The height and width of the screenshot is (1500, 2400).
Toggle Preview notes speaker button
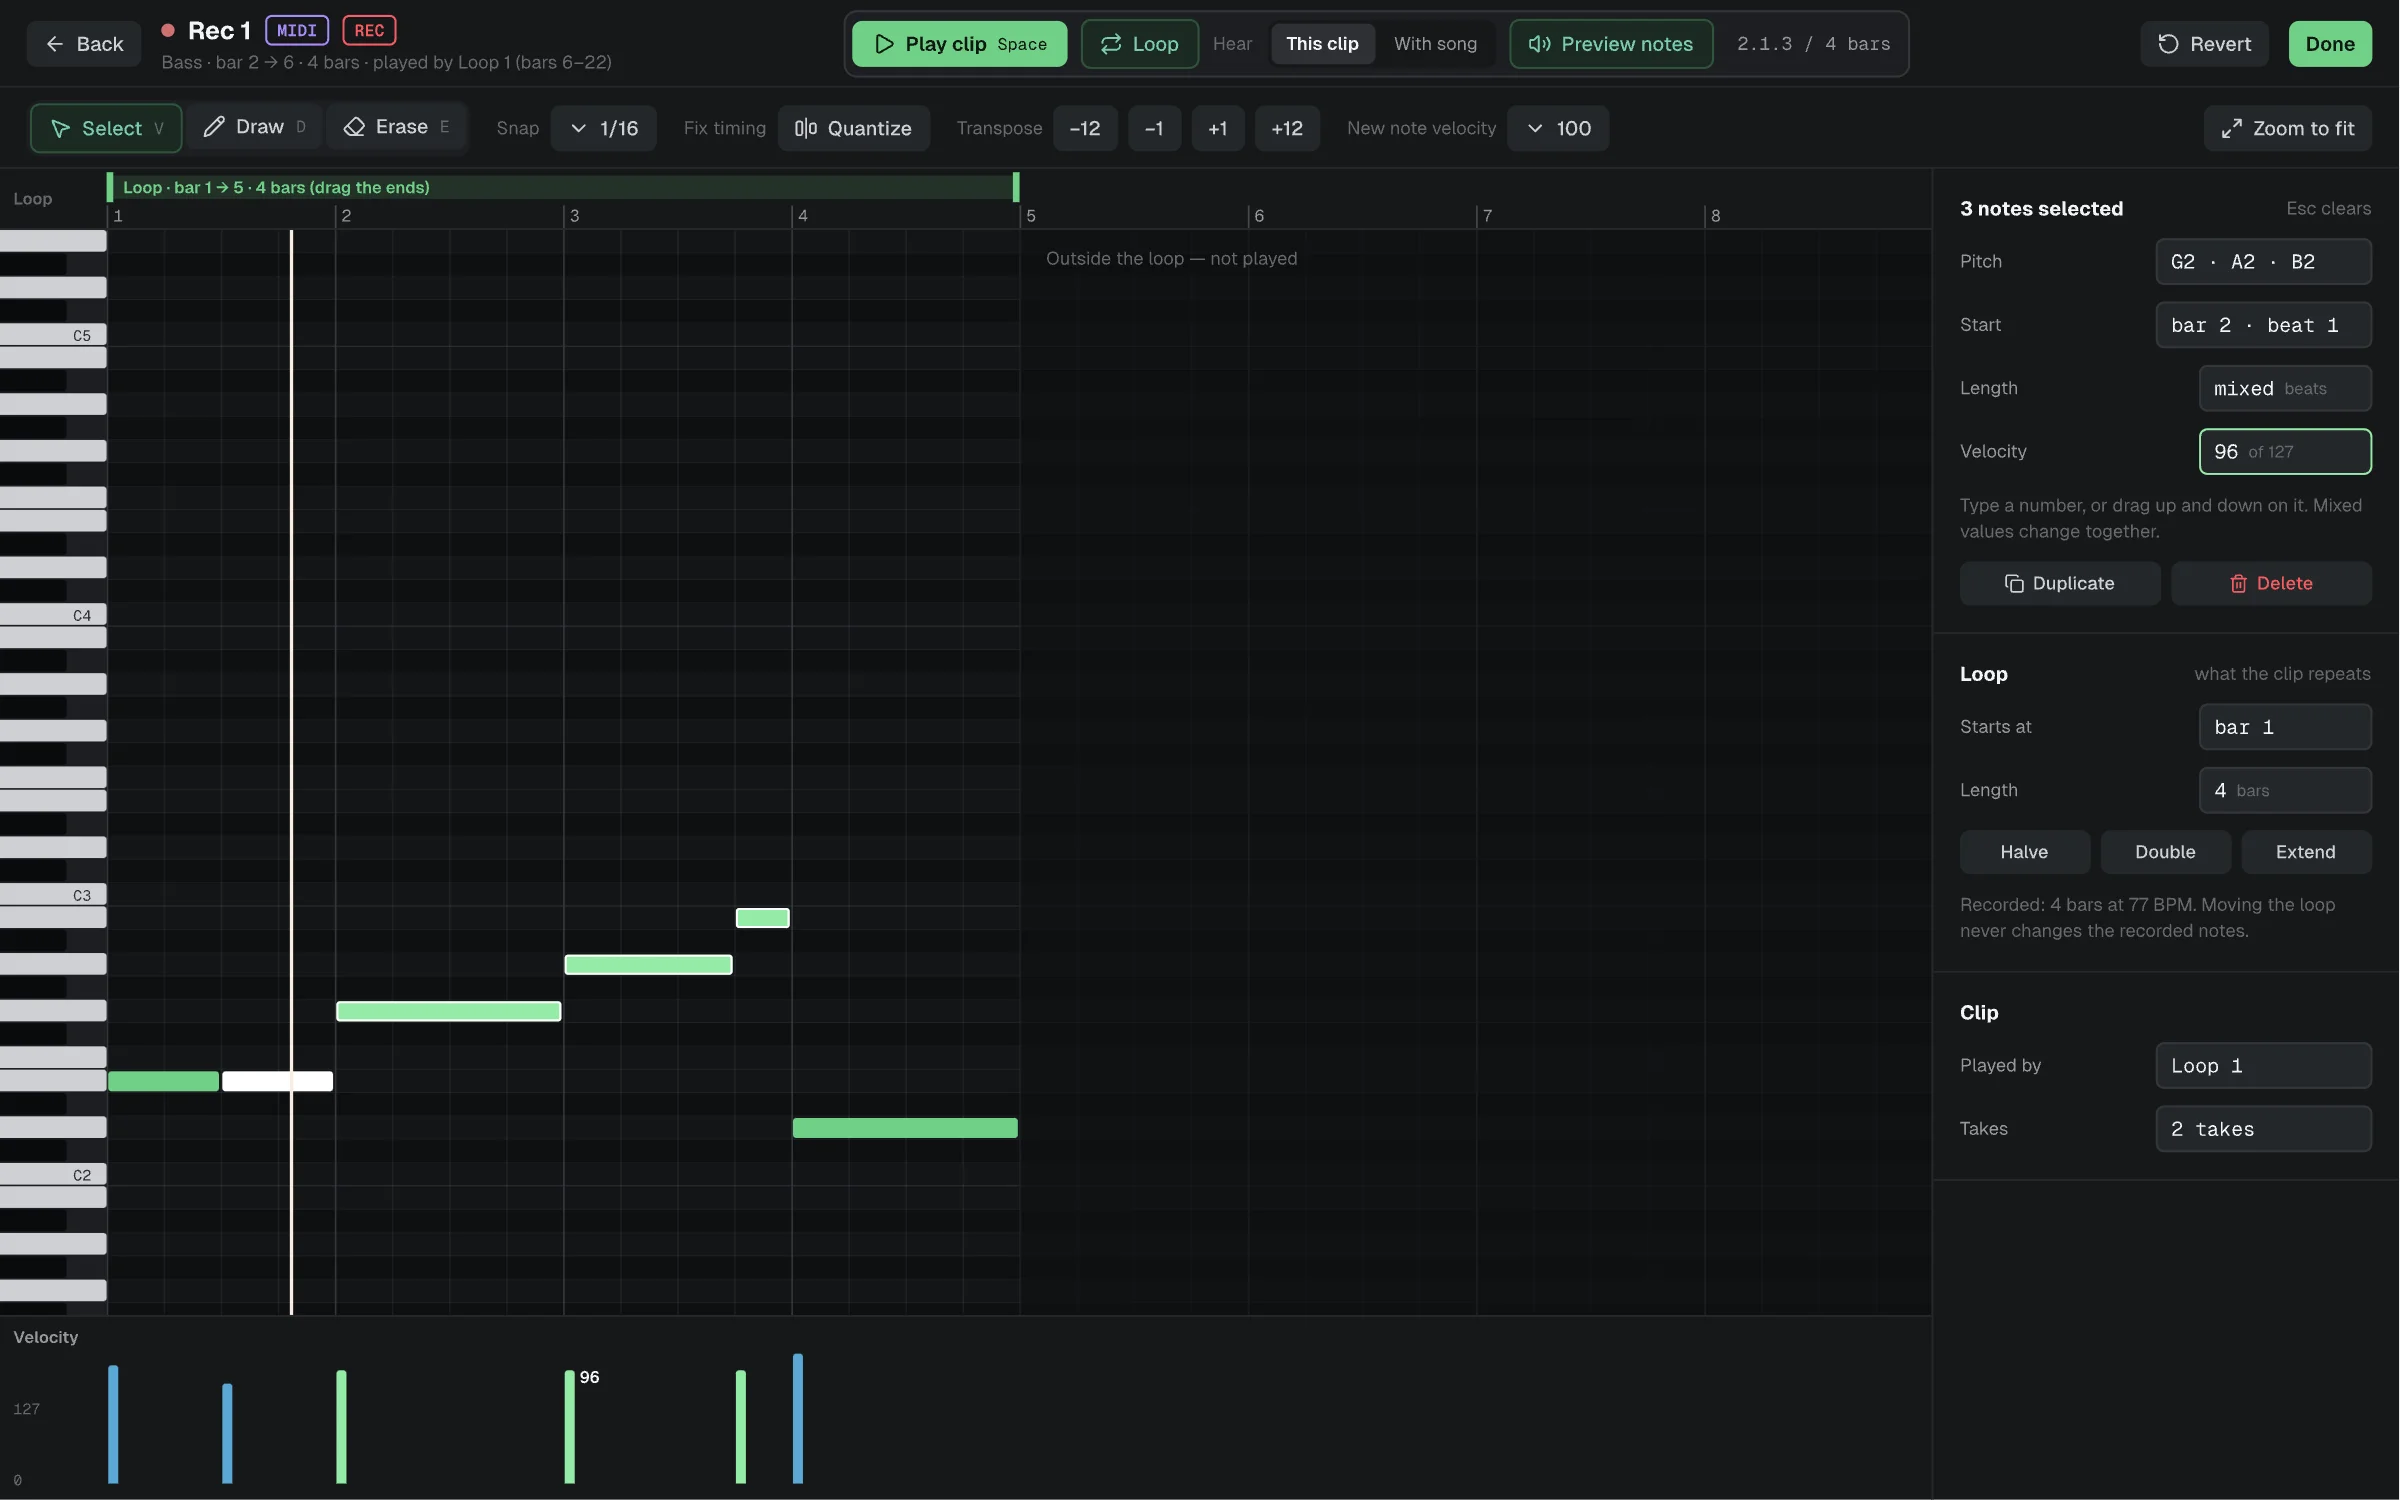[x=1610, y=44]
